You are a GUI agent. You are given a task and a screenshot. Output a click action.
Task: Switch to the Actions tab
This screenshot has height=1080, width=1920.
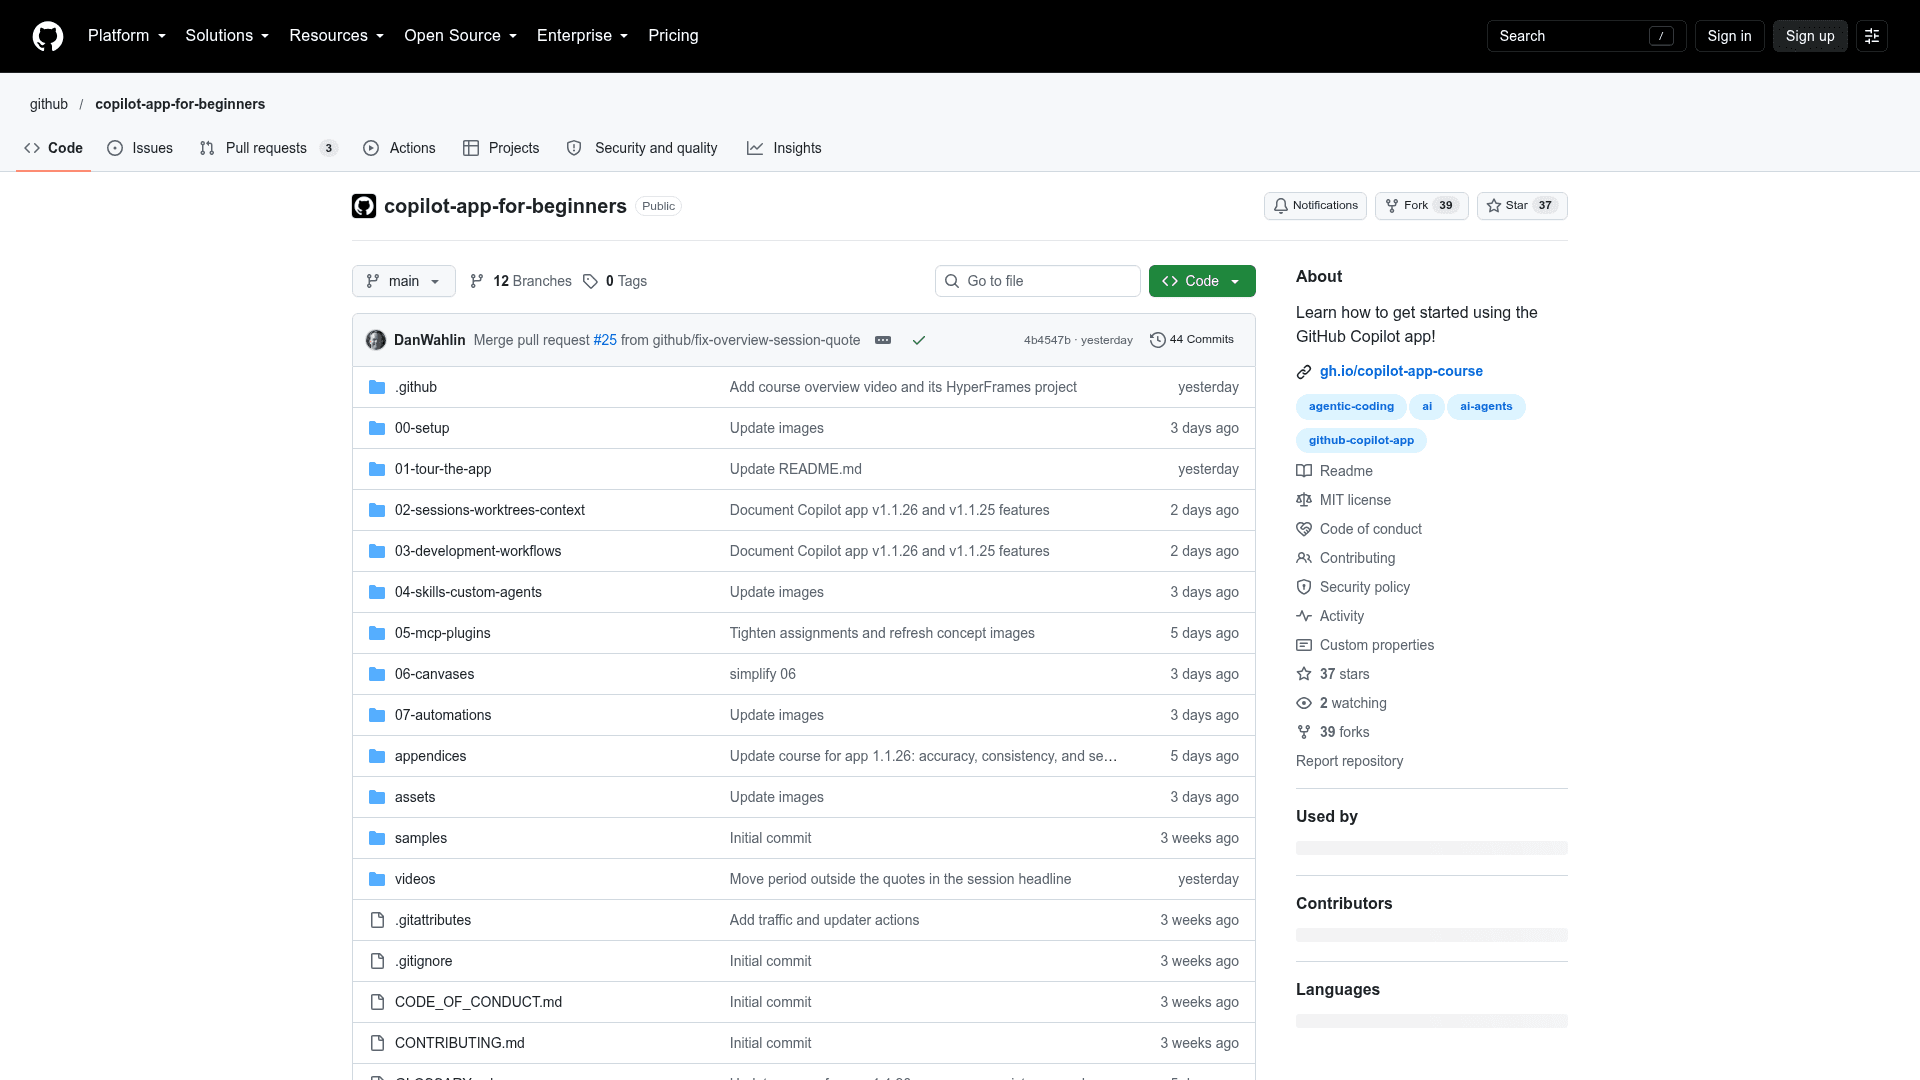tap(399, 148)
